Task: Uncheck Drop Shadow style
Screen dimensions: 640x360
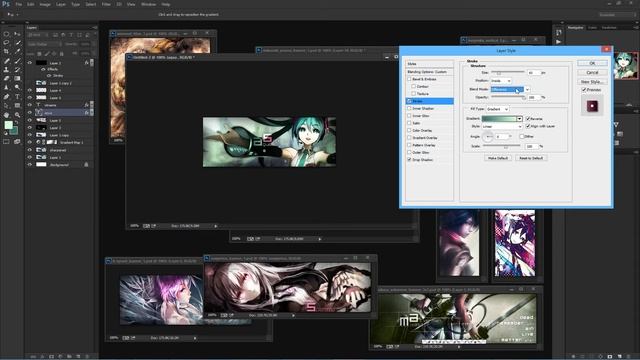Action: pos(409,160)
